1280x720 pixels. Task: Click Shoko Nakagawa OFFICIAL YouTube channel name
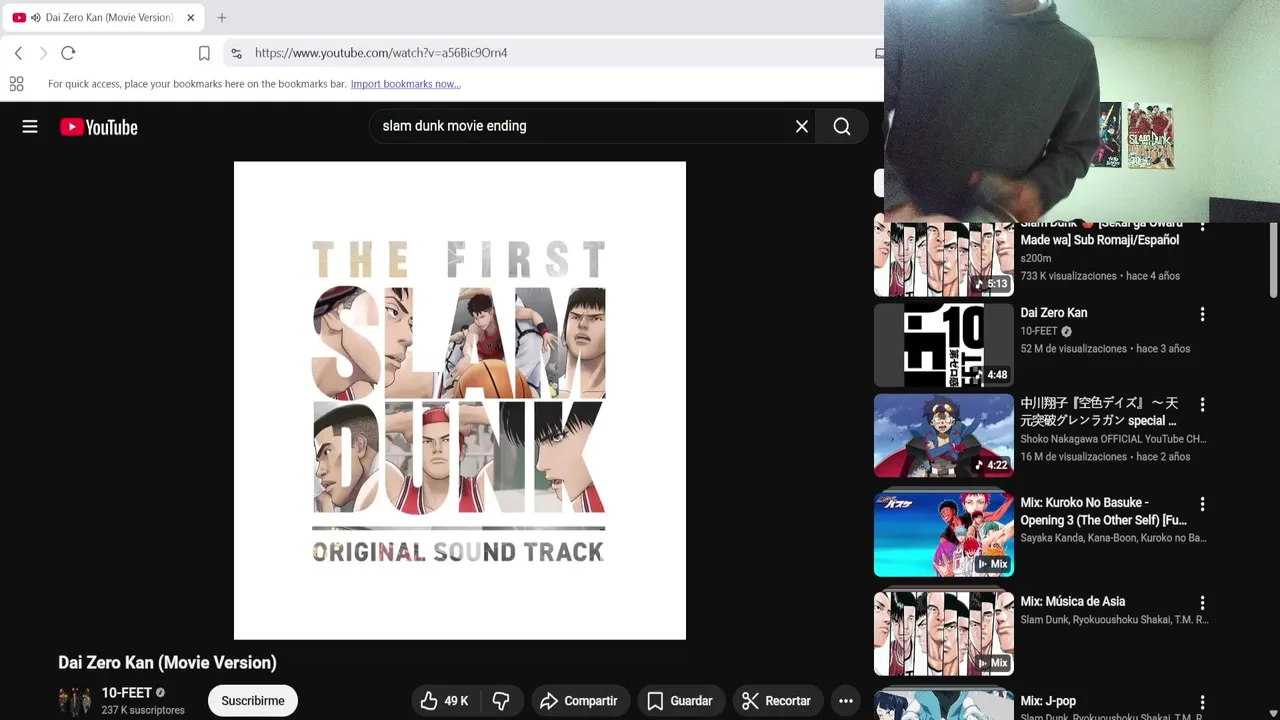[x=1113, y=439]
